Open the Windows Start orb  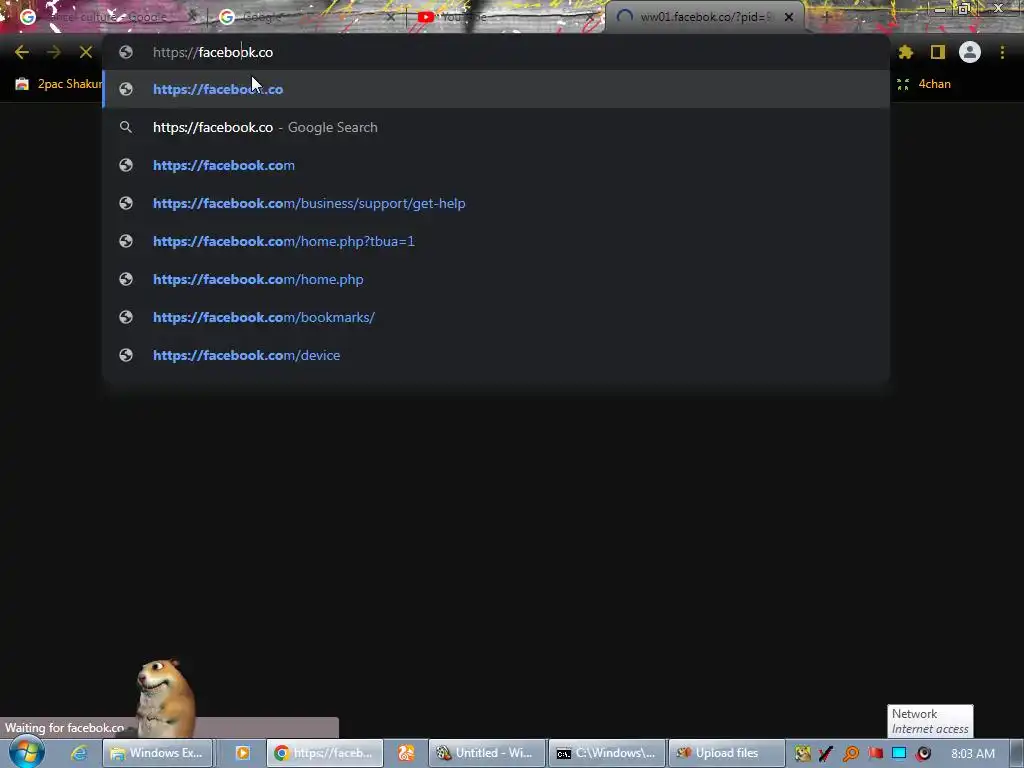coord(27,752)
